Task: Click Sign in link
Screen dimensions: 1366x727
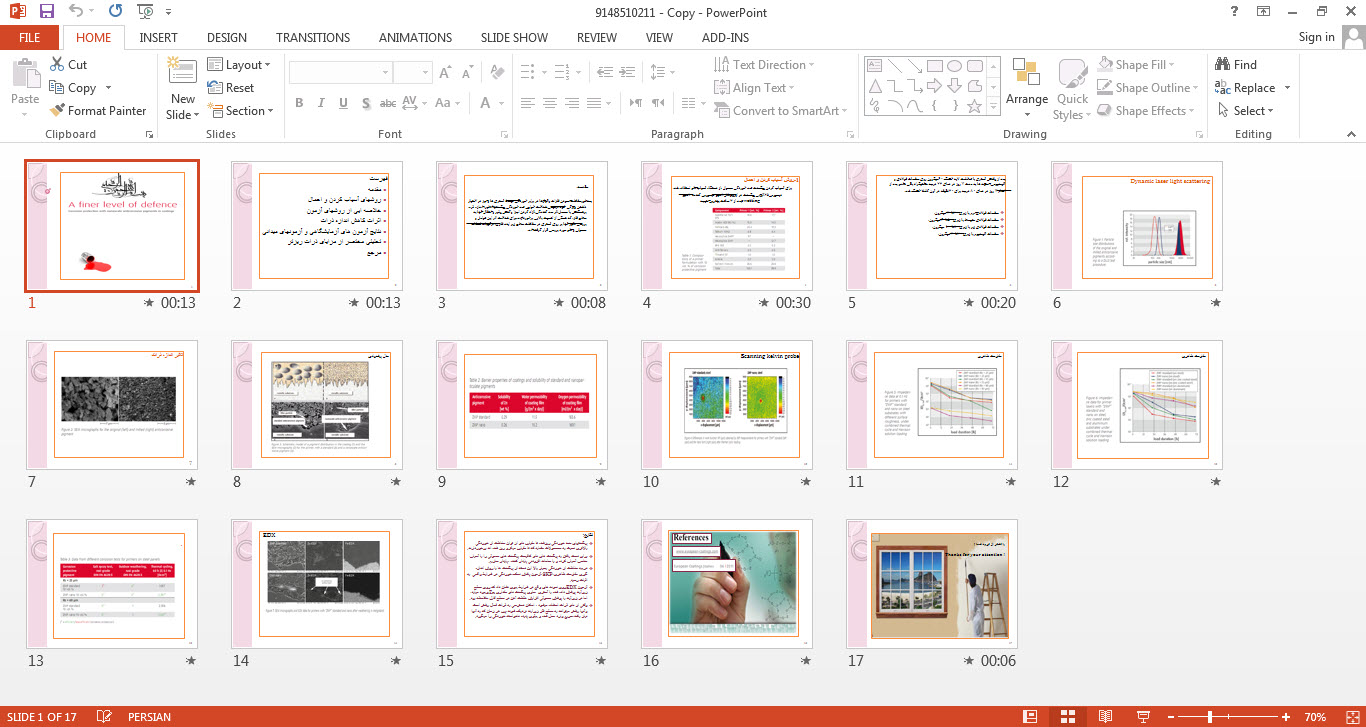Action: [x=1316, y=37]
